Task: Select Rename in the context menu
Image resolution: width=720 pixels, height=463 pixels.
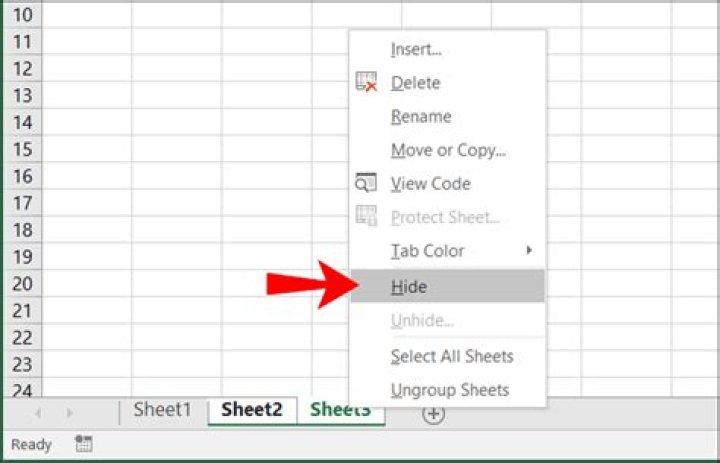Action: [x=421, y=116]
